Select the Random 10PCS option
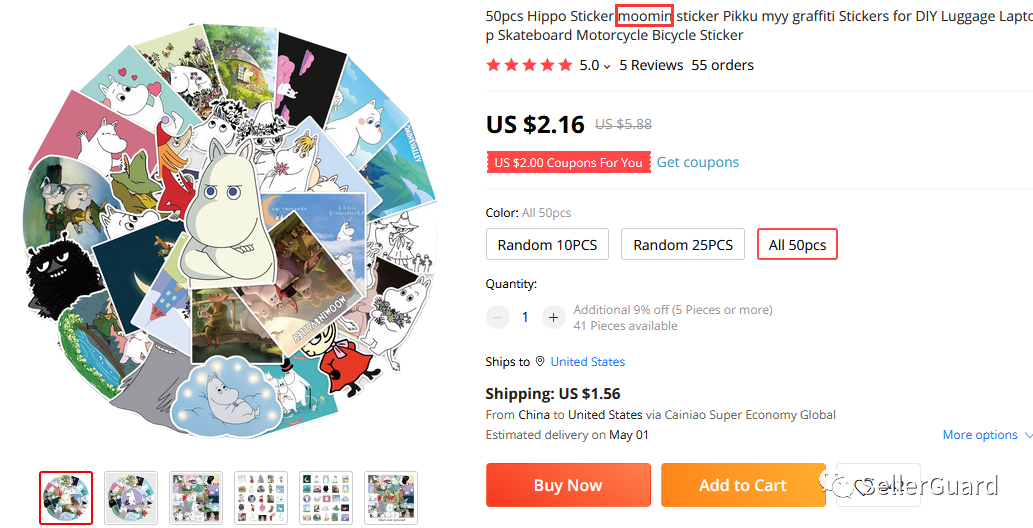 pyautogui.click(x=547, y=244)
